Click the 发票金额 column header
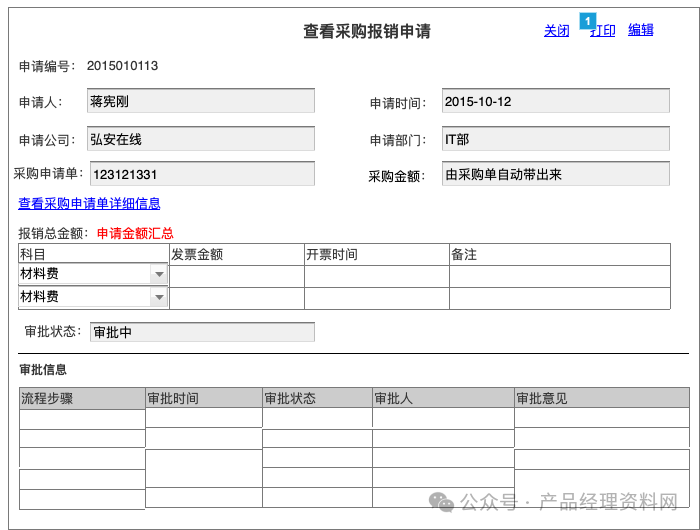The image size is (700, 530). pos(237,255)
